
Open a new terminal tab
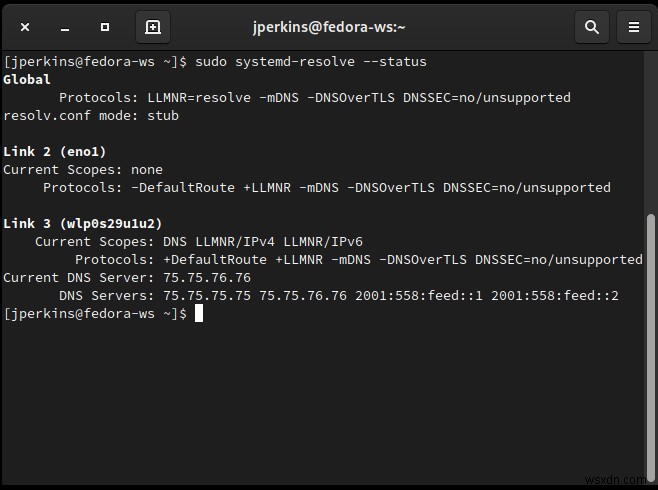[x=153, y=27]
